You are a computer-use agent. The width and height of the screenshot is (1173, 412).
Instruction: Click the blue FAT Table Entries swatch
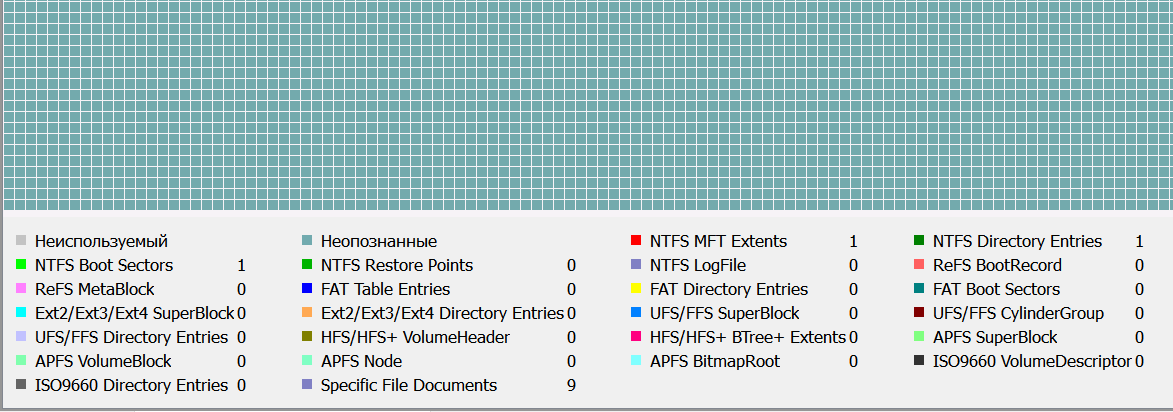(x=307, y=289)
